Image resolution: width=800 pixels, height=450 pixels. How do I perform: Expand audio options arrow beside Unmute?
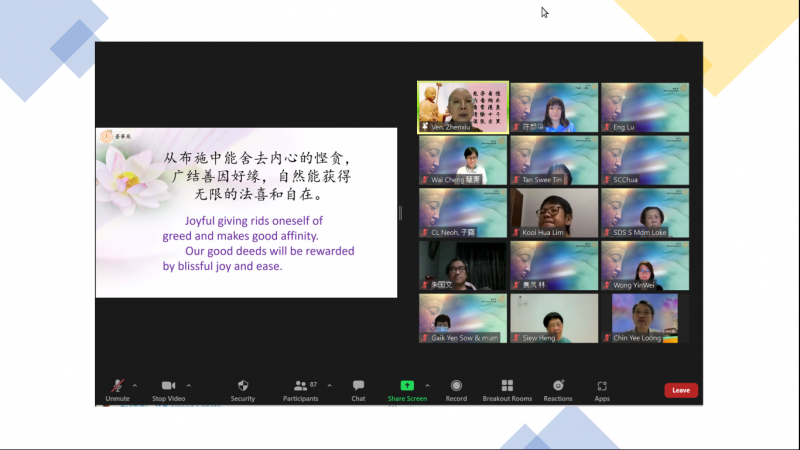[135, 385]
